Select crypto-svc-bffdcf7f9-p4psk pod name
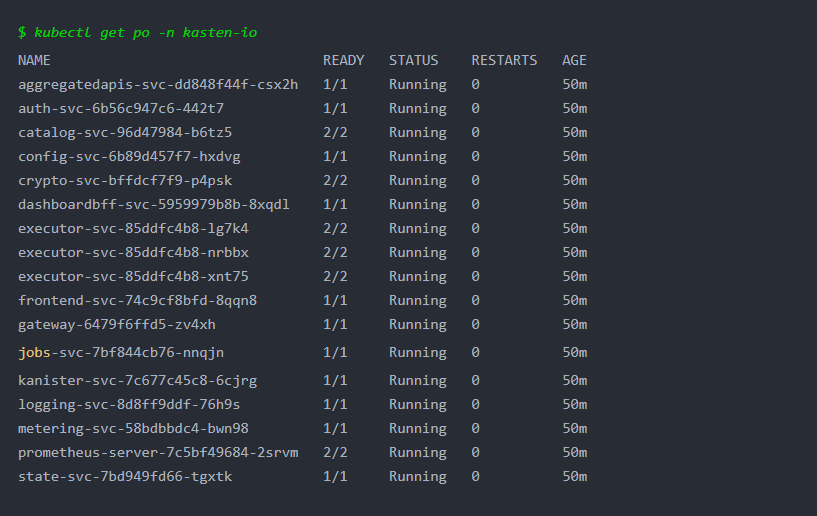Viewport: 817px width, 516px height. point(125,180)
